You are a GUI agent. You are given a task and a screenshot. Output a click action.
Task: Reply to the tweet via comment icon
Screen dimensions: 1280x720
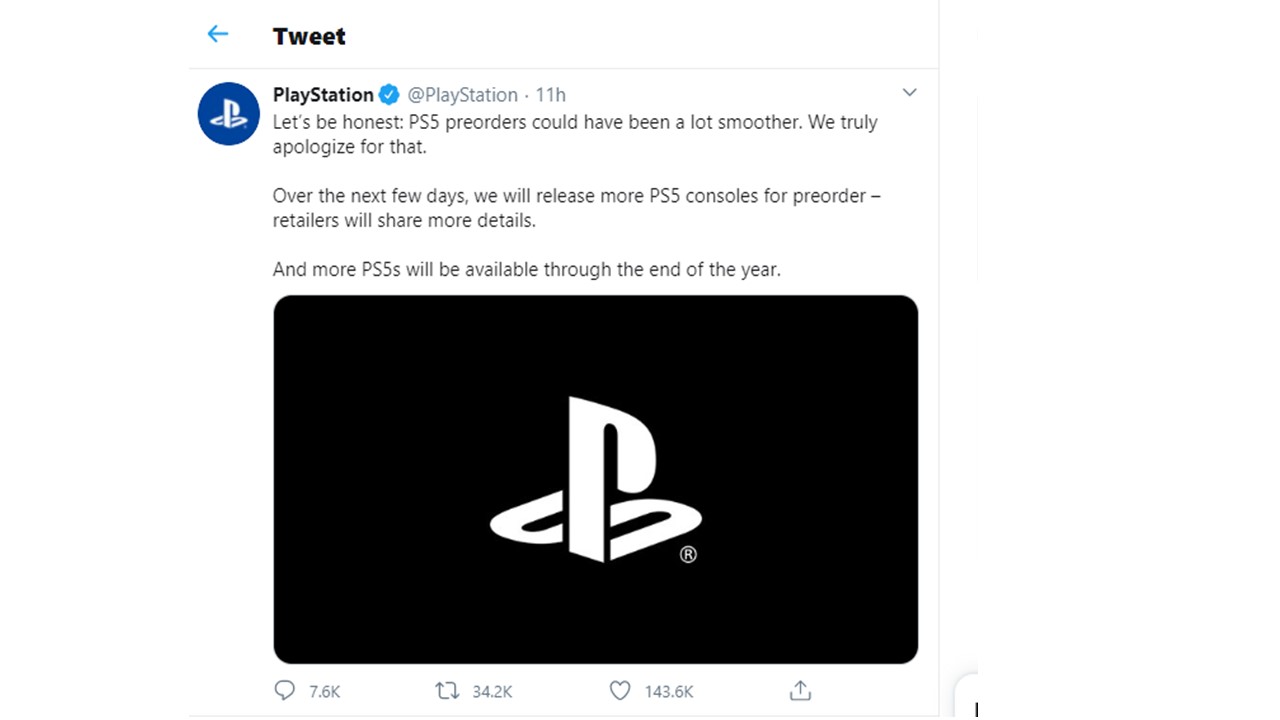pyautogui.click(x=285, y=690)
